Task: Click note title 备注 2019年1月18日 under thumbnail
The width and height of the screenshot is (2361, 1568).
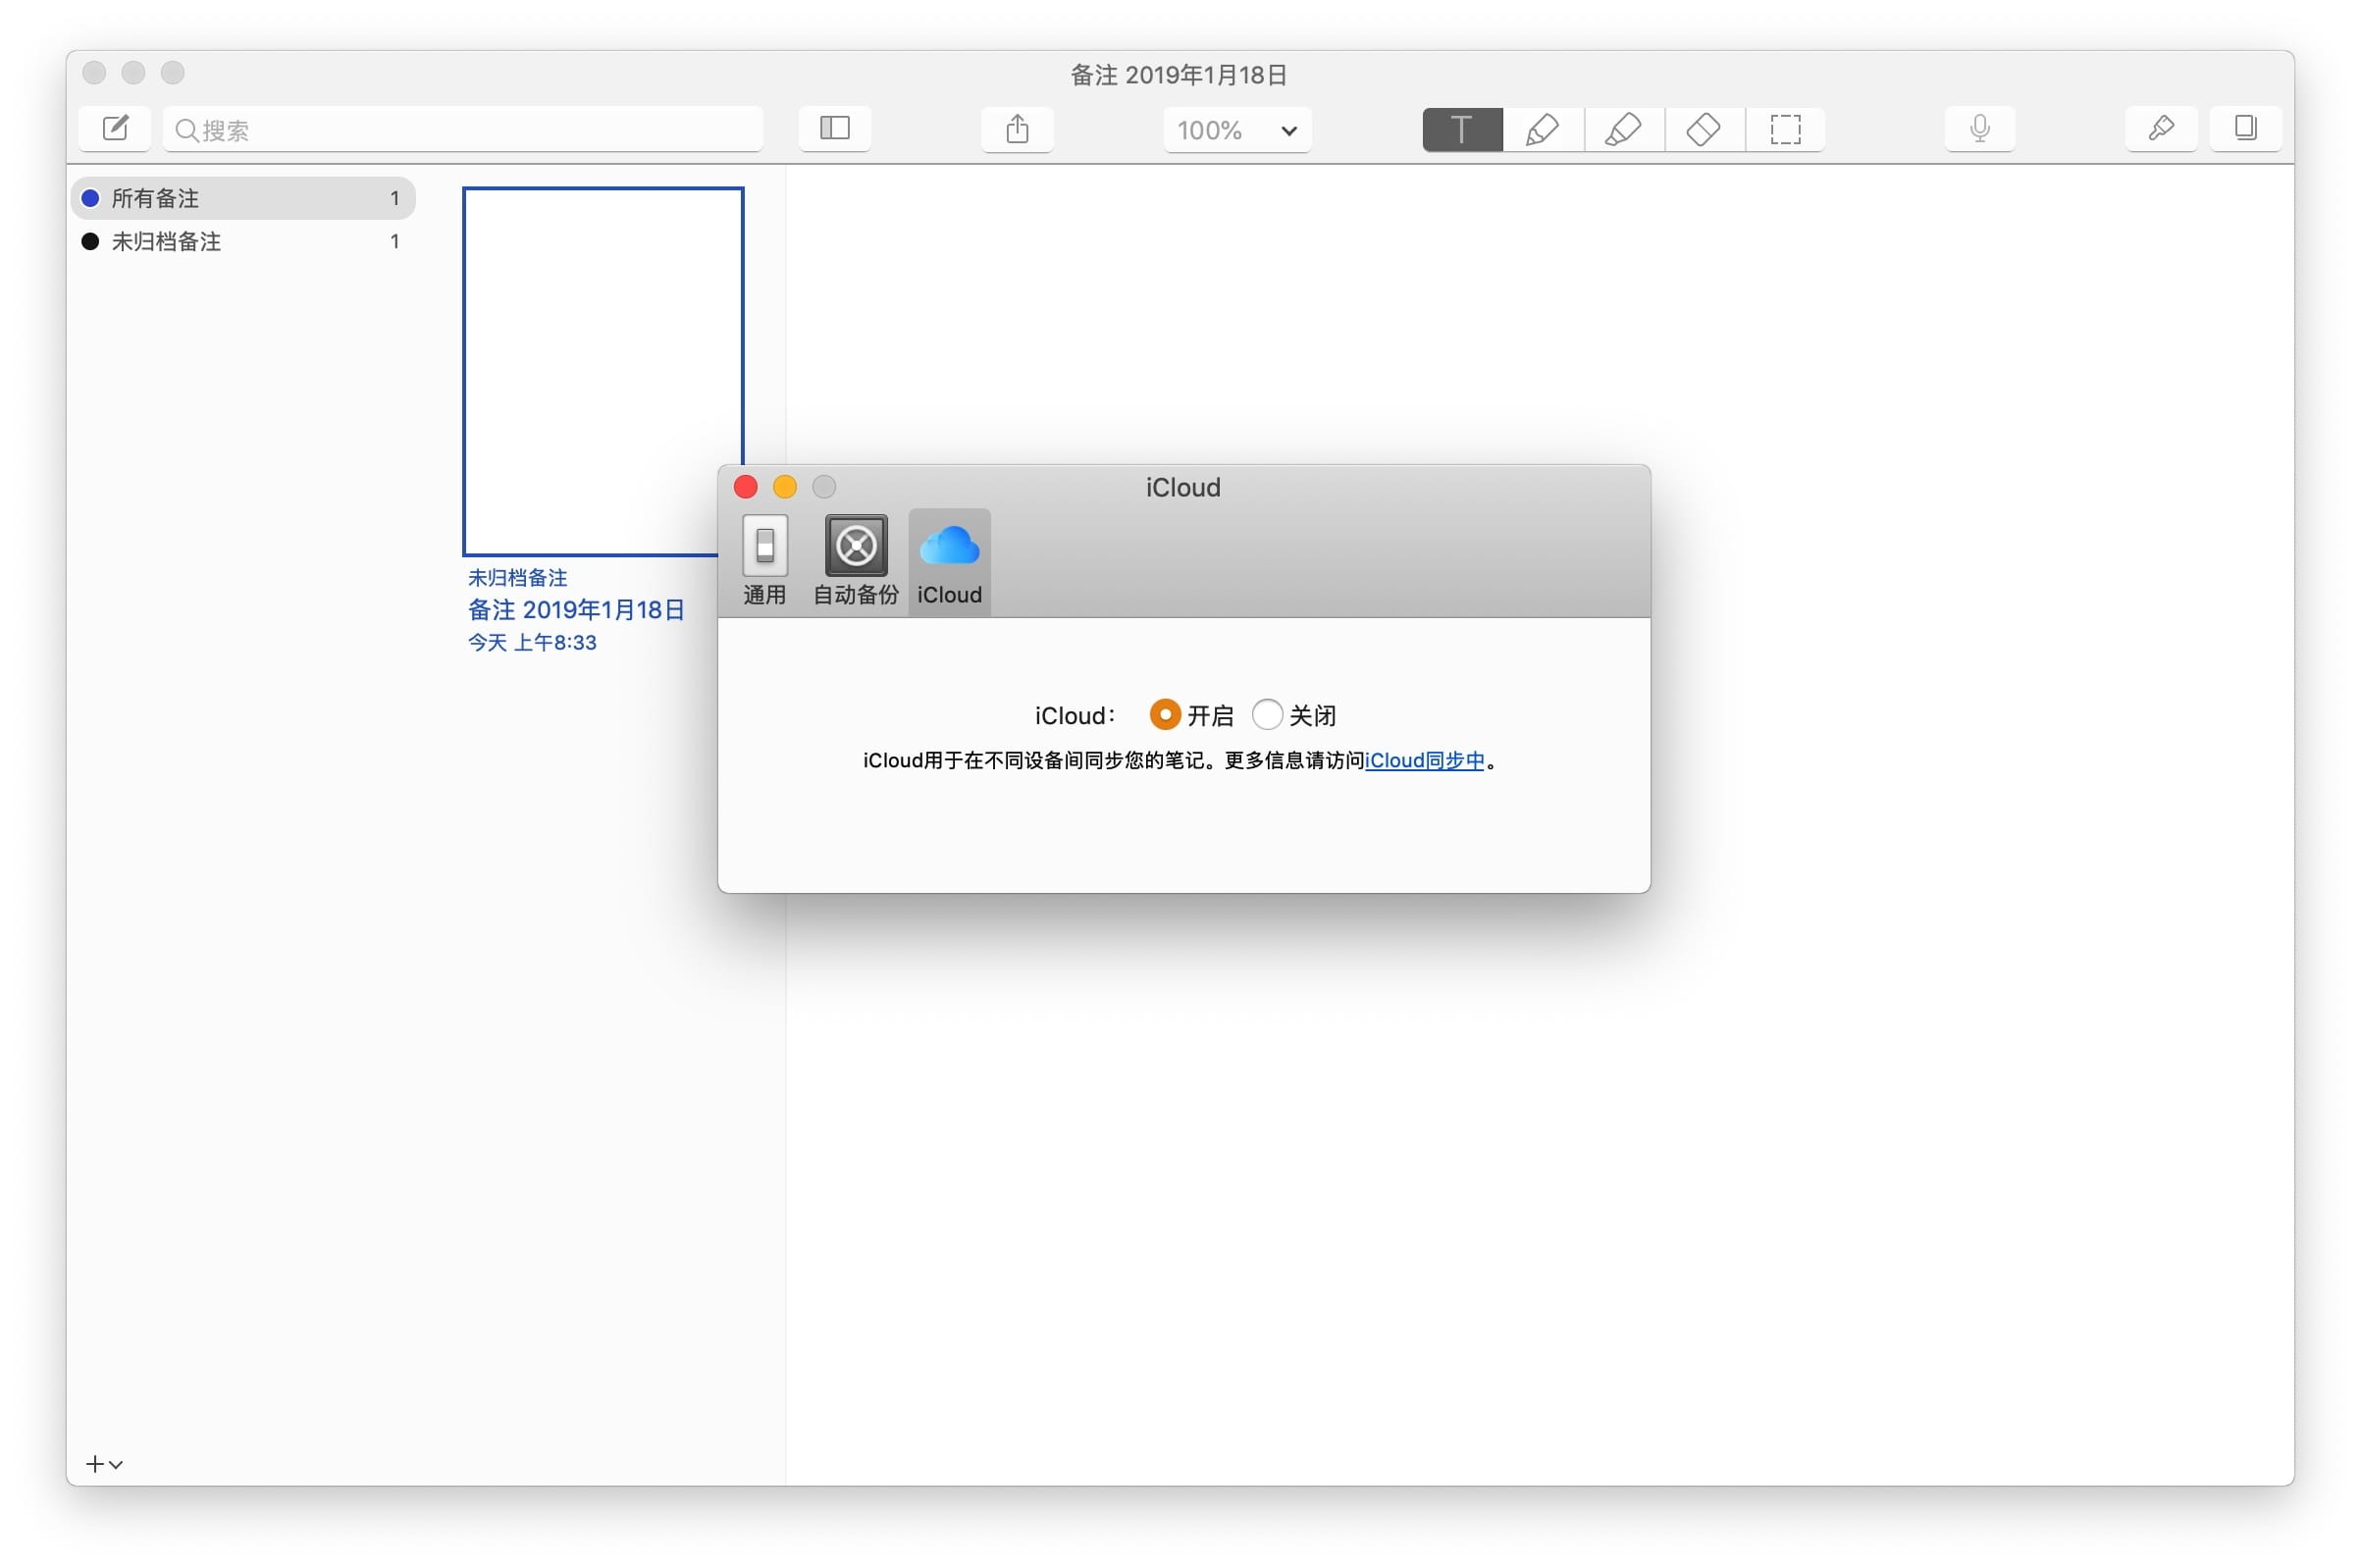Action: pos(576,610)
